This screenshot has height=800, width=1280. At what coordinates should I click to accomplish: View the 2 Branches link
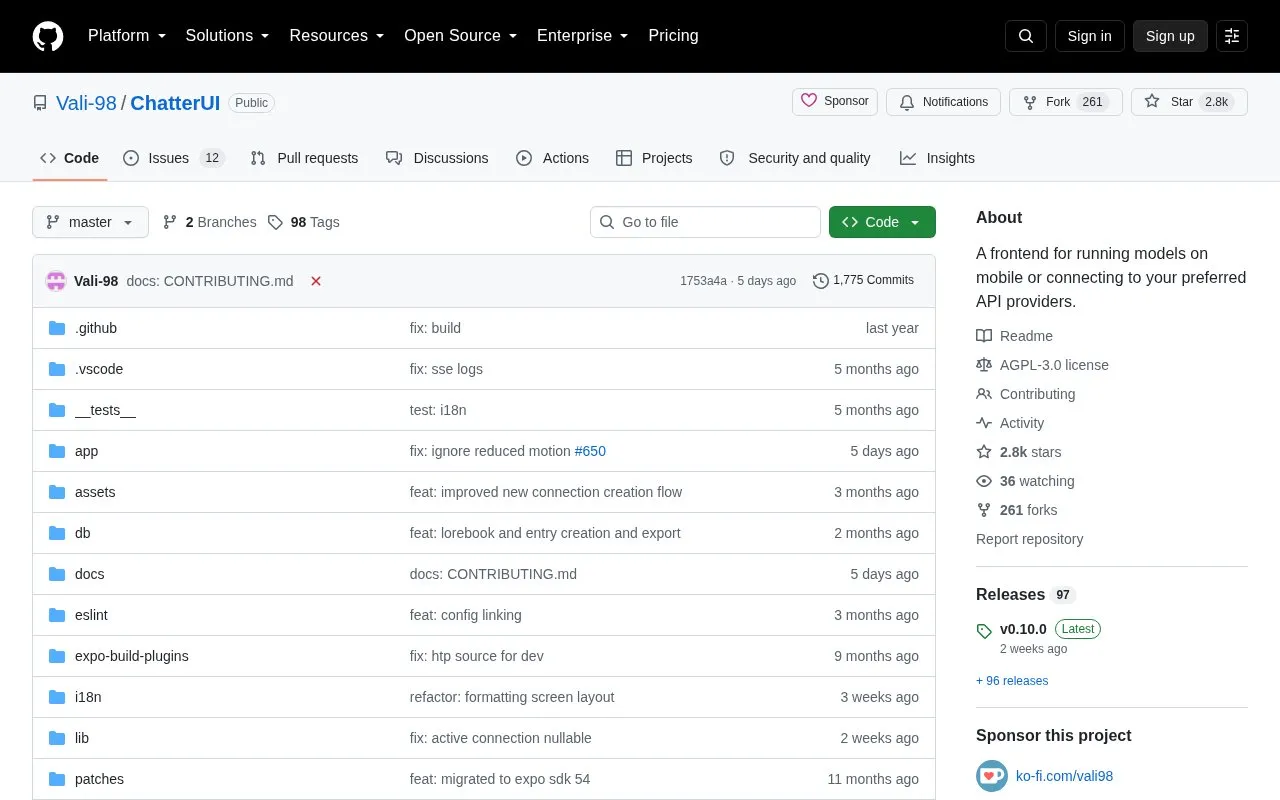[209, 222]
